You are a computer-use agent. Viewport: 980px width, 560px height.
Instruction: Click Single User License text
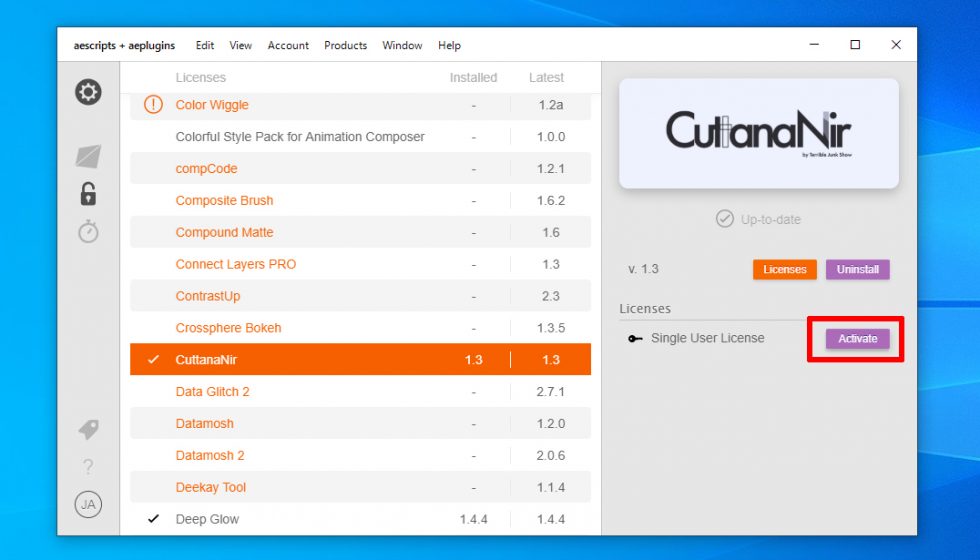[x=708, y=338]
